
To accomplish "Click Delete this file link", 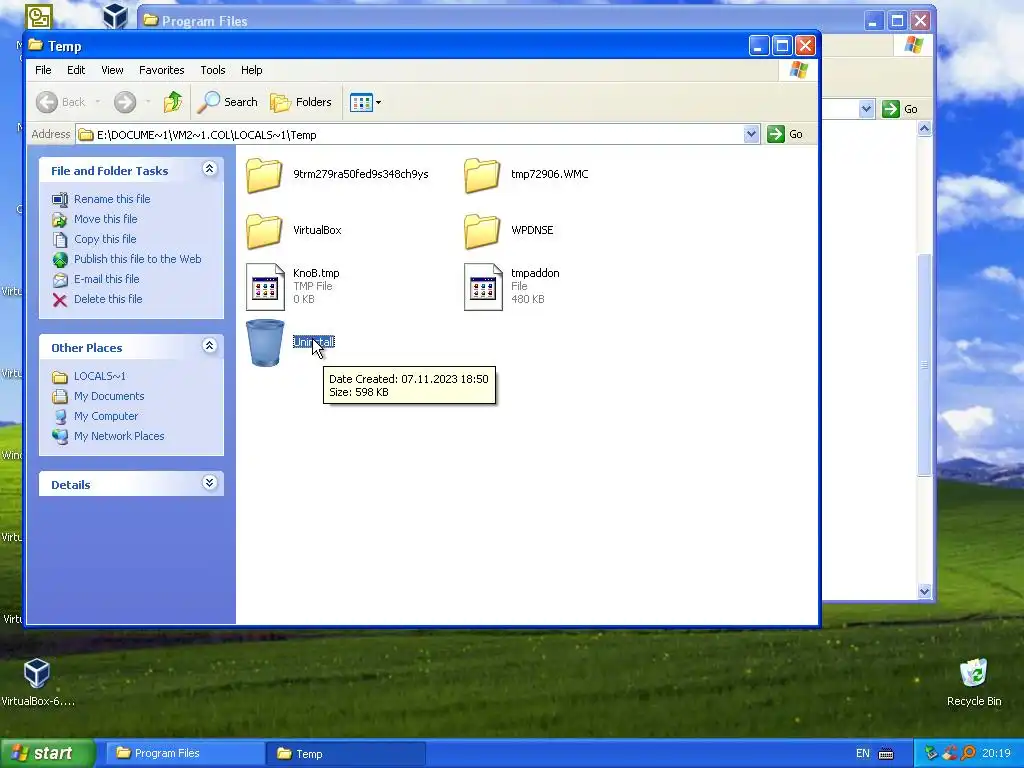I will pyautogui.click(x=108, y=299).
